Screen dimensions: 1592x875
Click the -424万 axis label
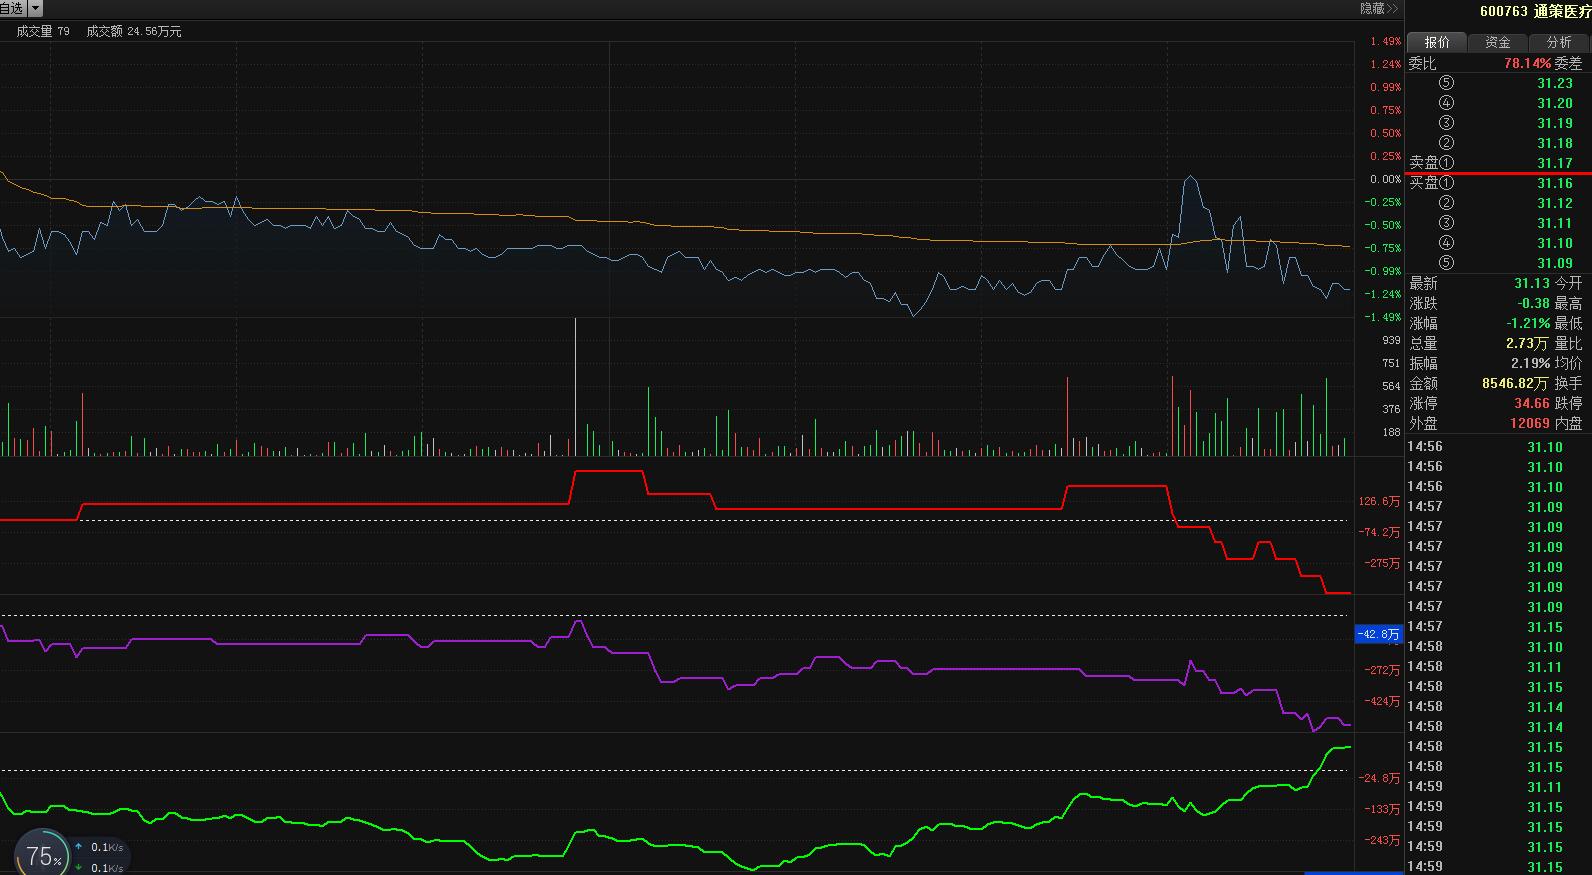[1384, 701]
